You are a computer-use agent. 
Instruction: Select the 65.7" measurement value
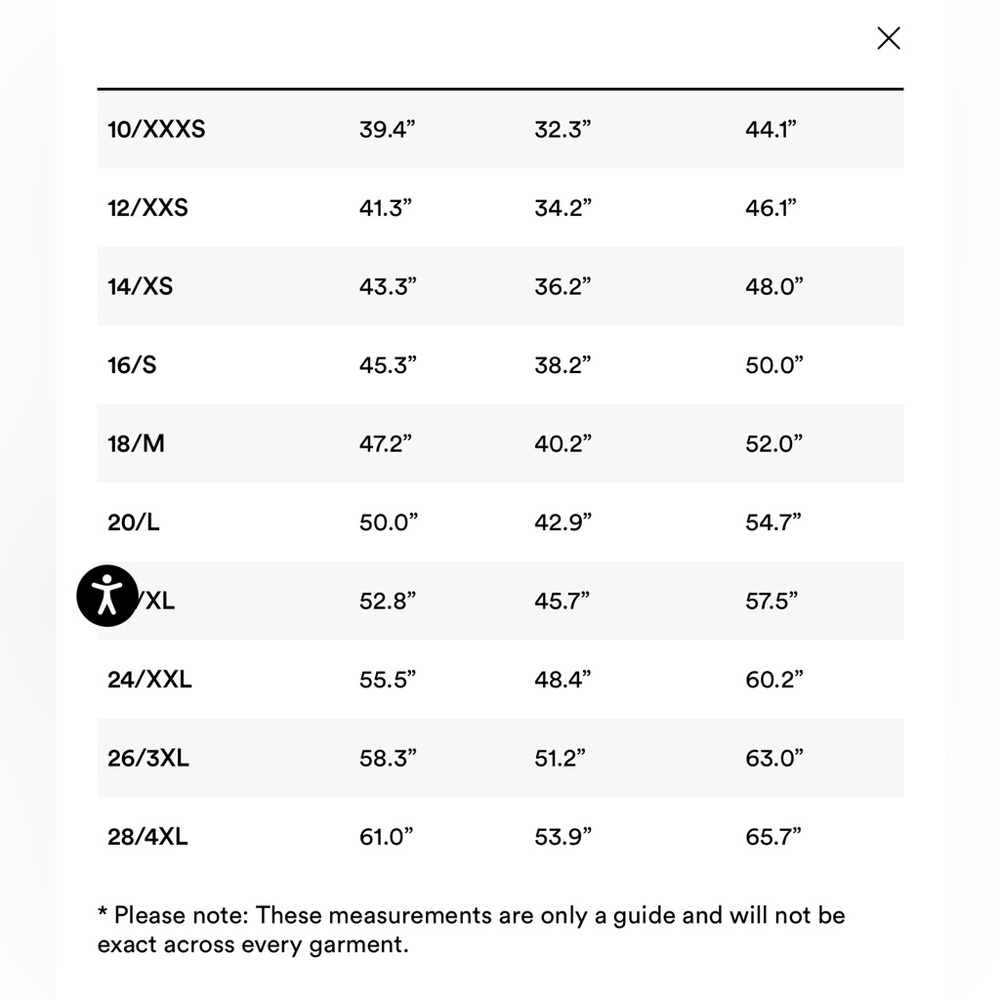click(x=773, y=837)
